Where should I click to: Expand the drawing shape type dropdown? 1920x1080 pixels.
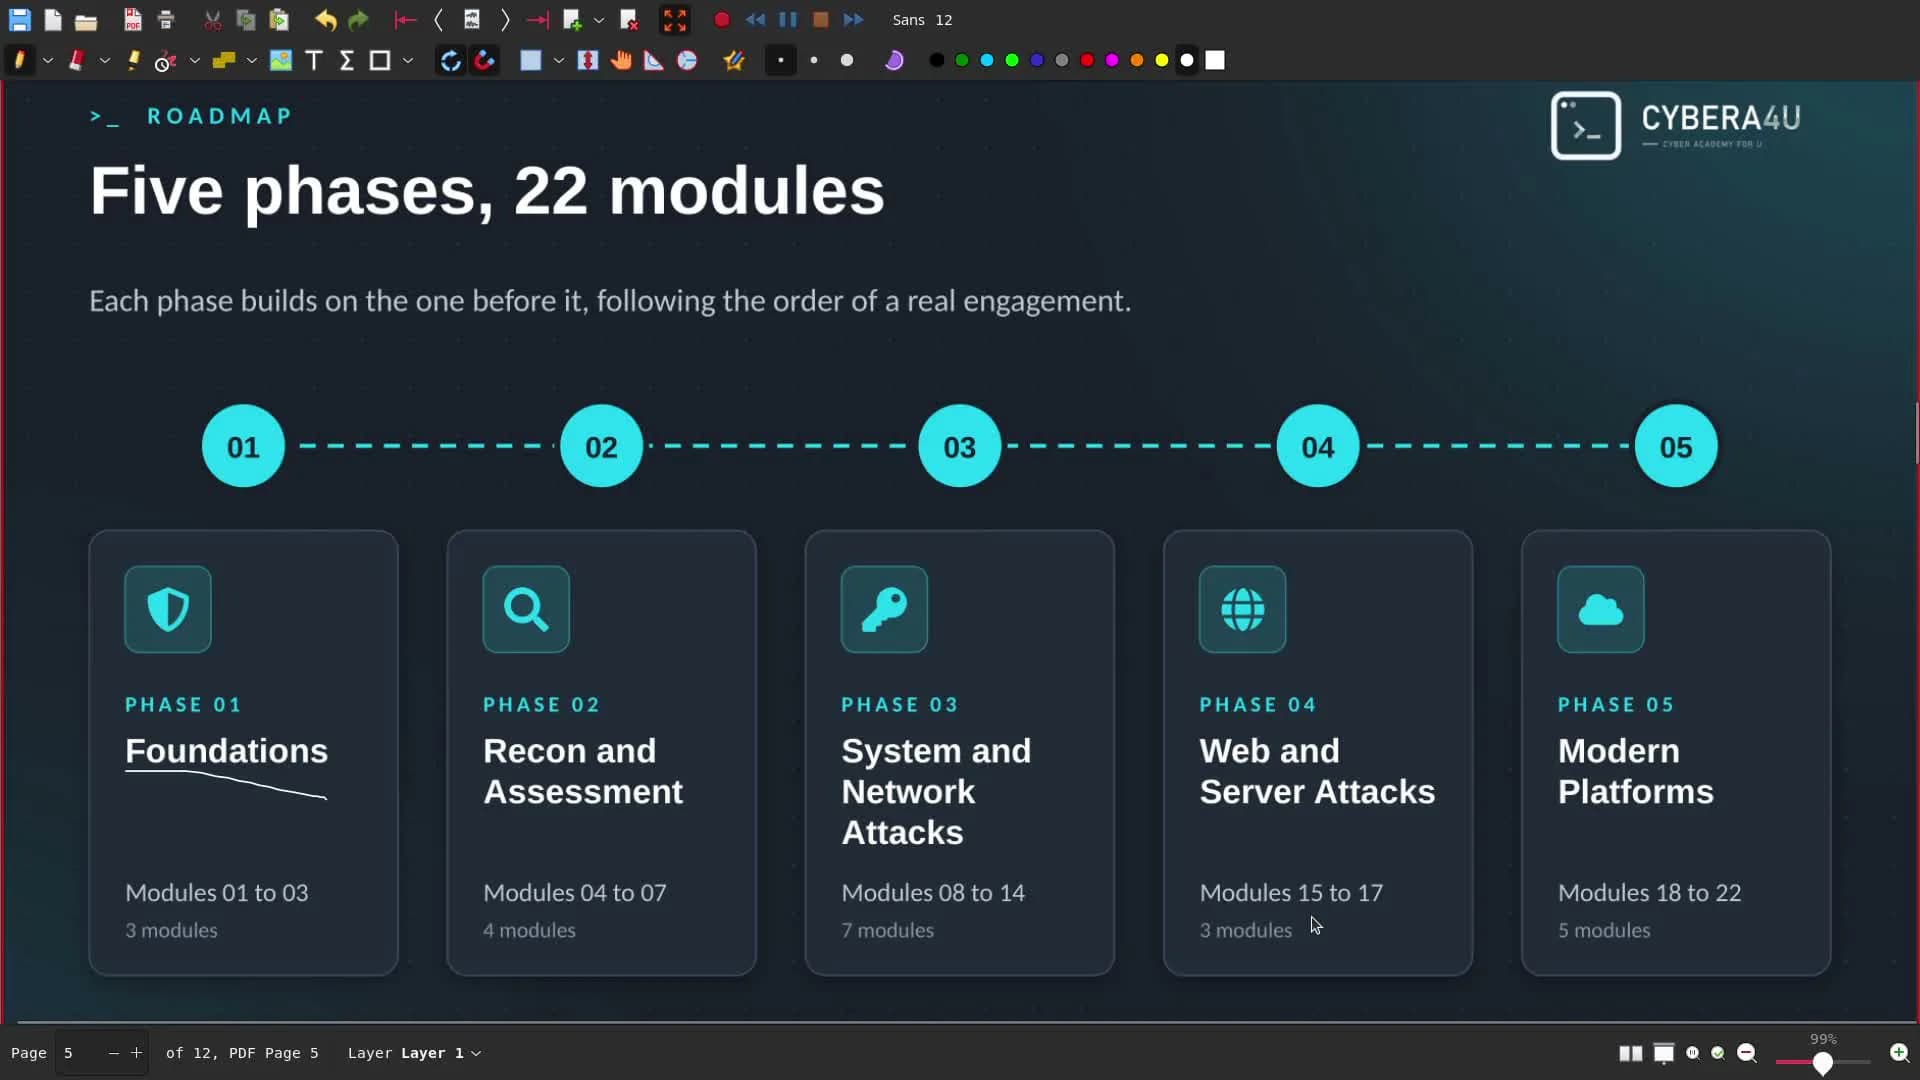pyautogui.click(x=408, y=61)
